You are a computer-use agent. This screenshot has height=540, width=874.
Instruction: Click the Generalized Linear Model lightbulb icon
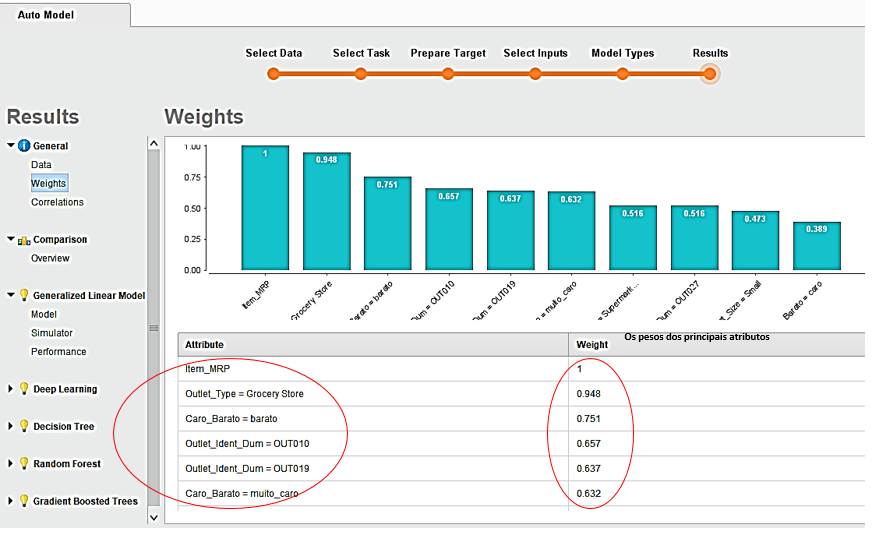click(x=24, y=295)
